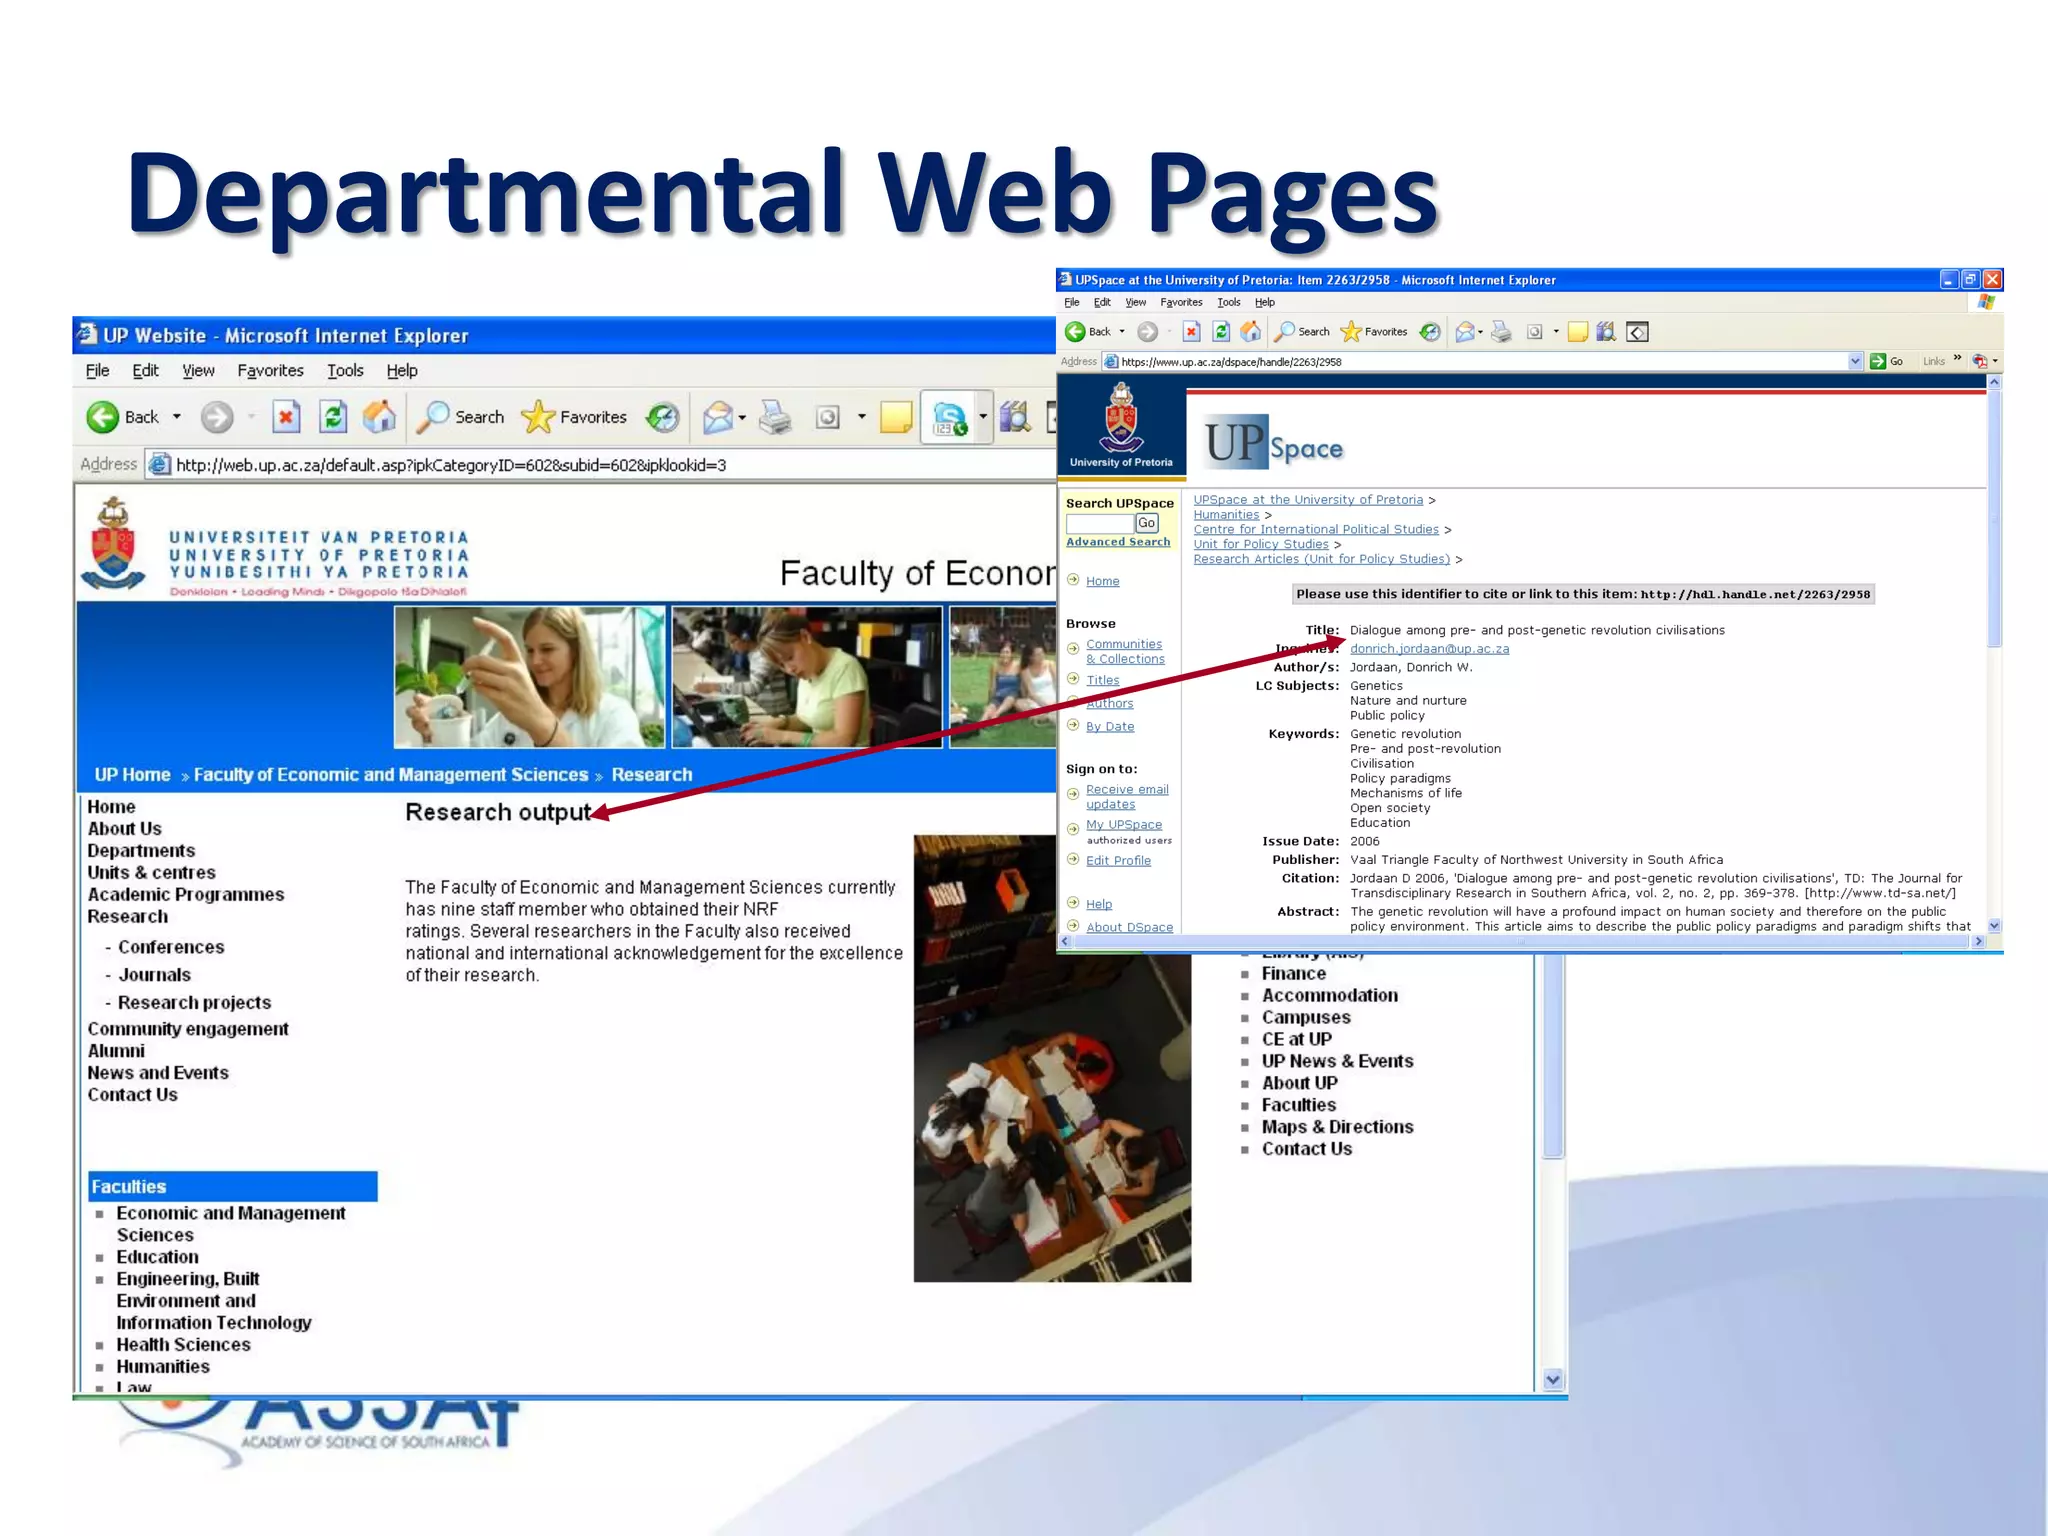Open Tools menu in UP Website window

coord(345,370)
